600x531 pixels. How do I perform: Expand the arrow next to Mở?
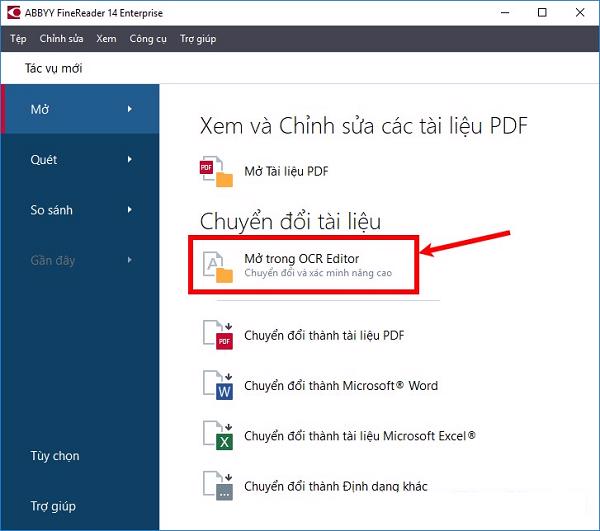pos(130,109)
